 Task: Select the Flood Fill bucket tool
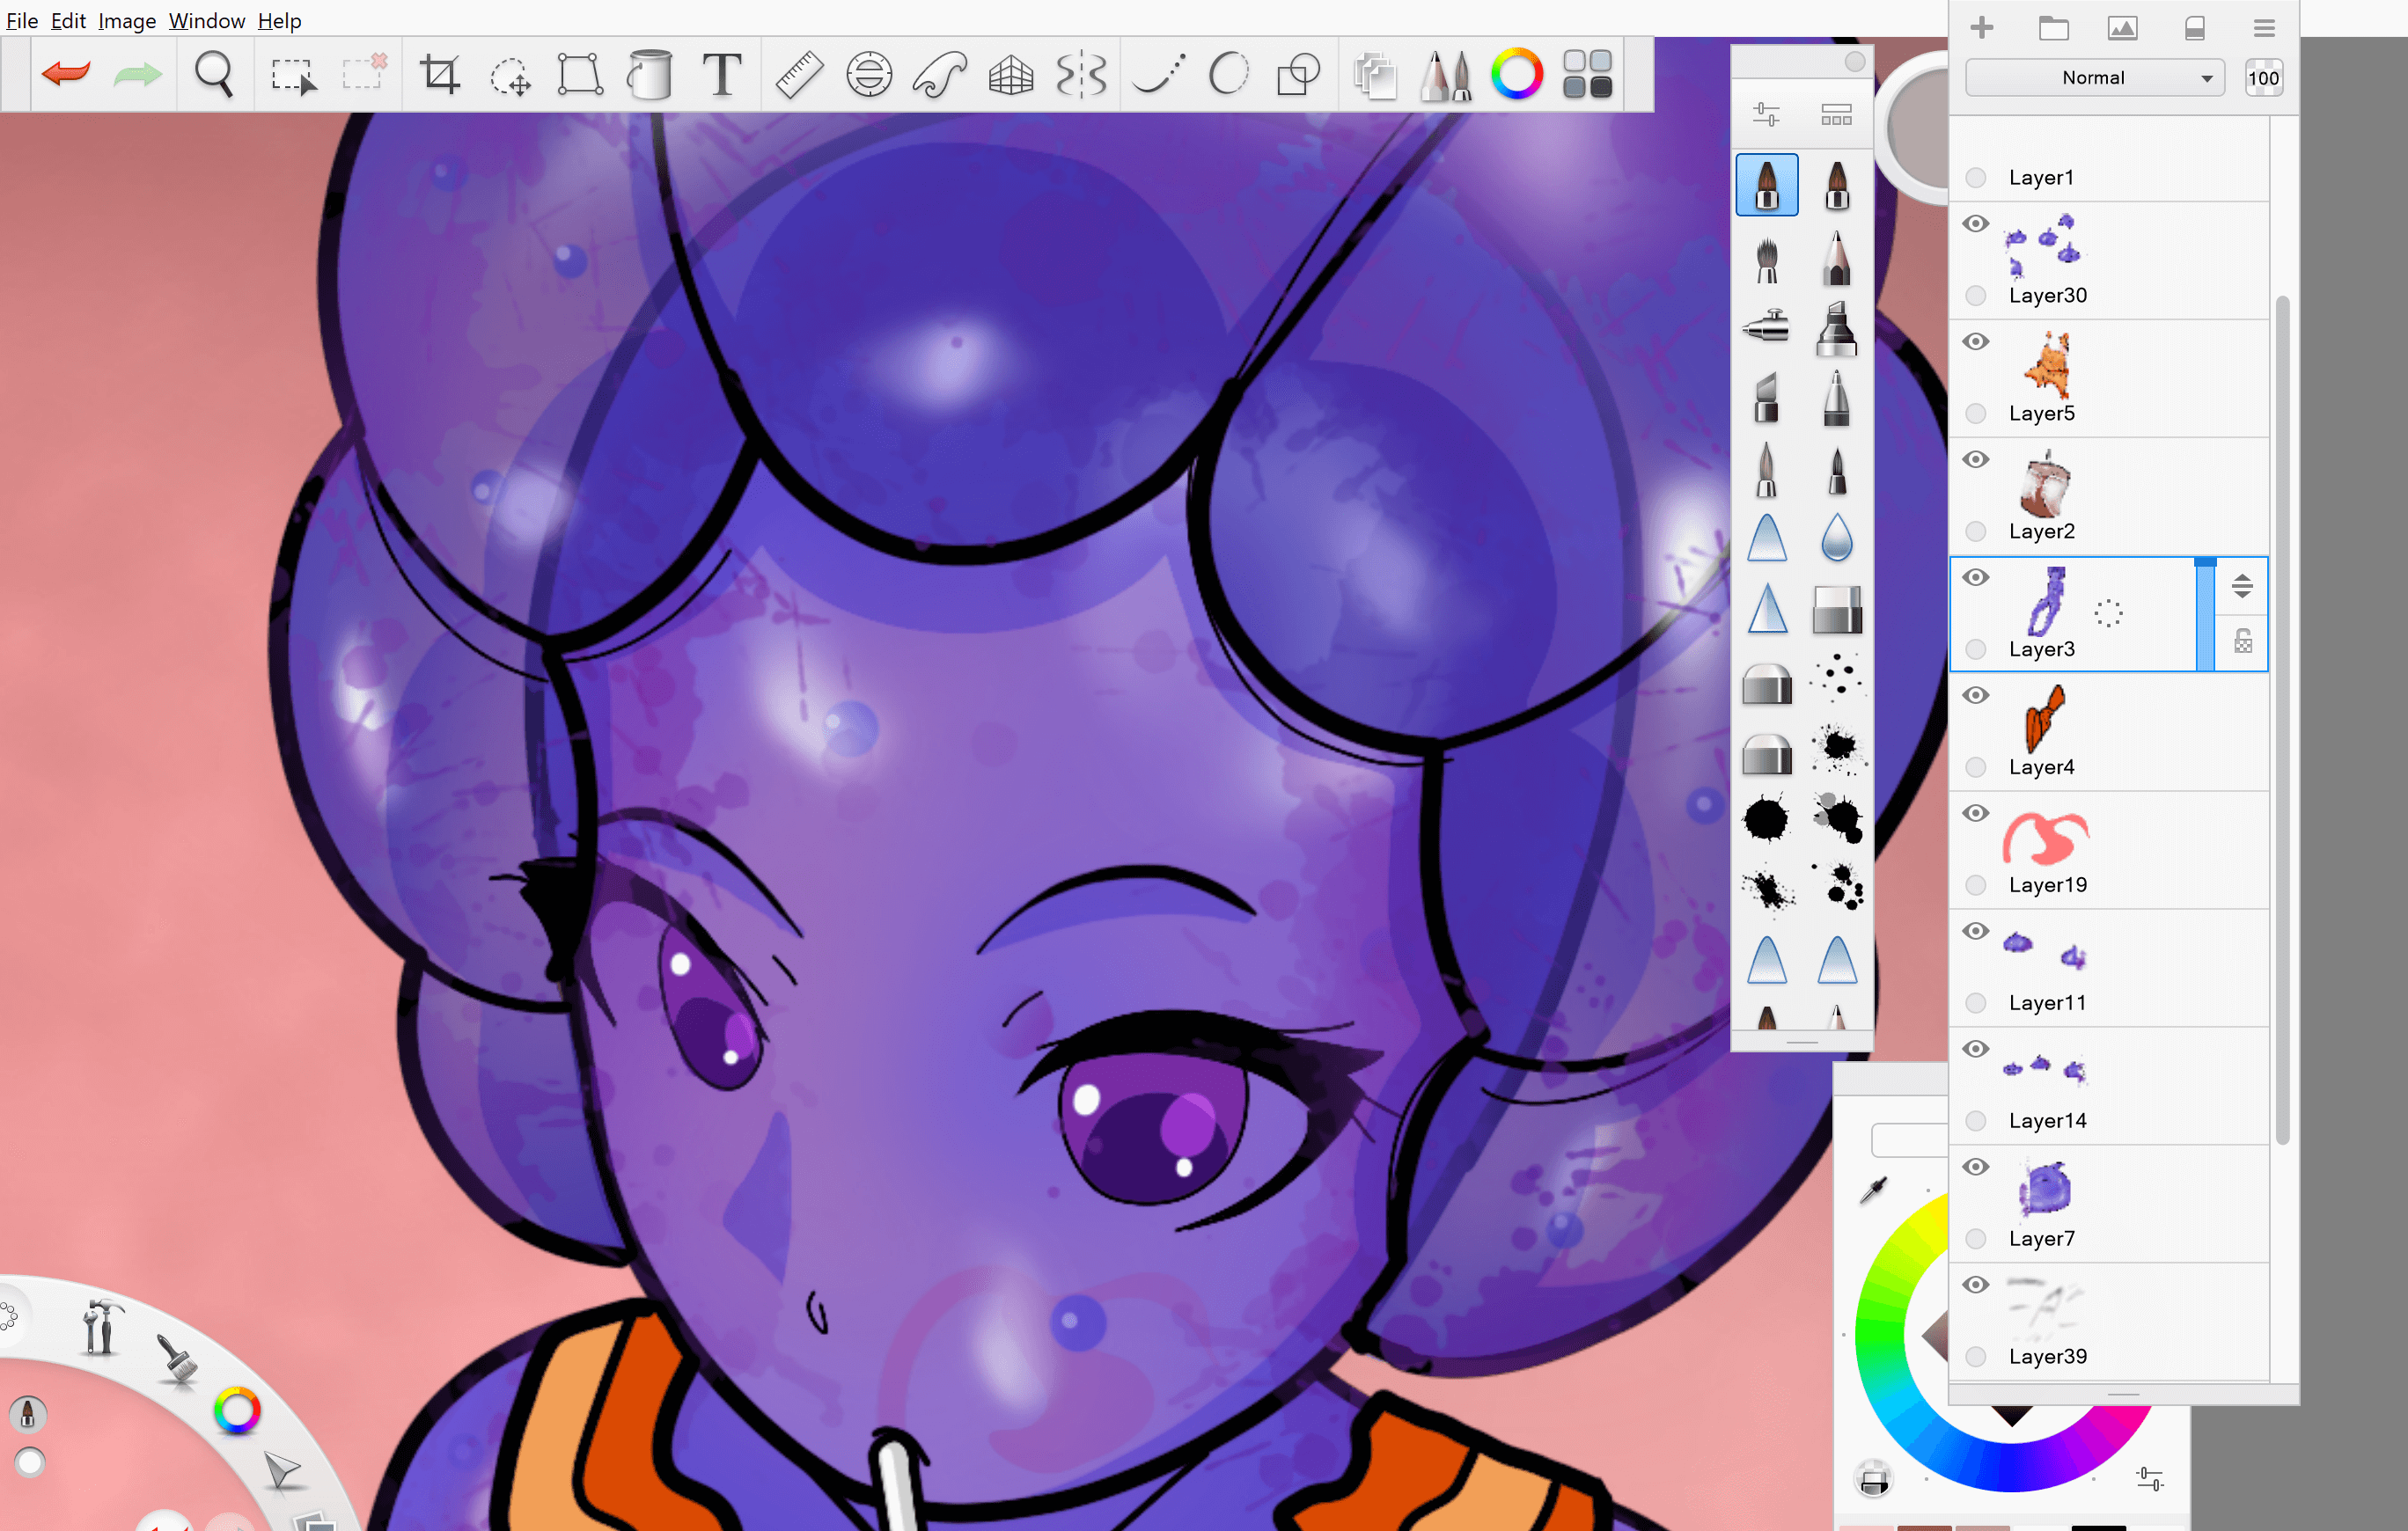[x=649, y=75]
